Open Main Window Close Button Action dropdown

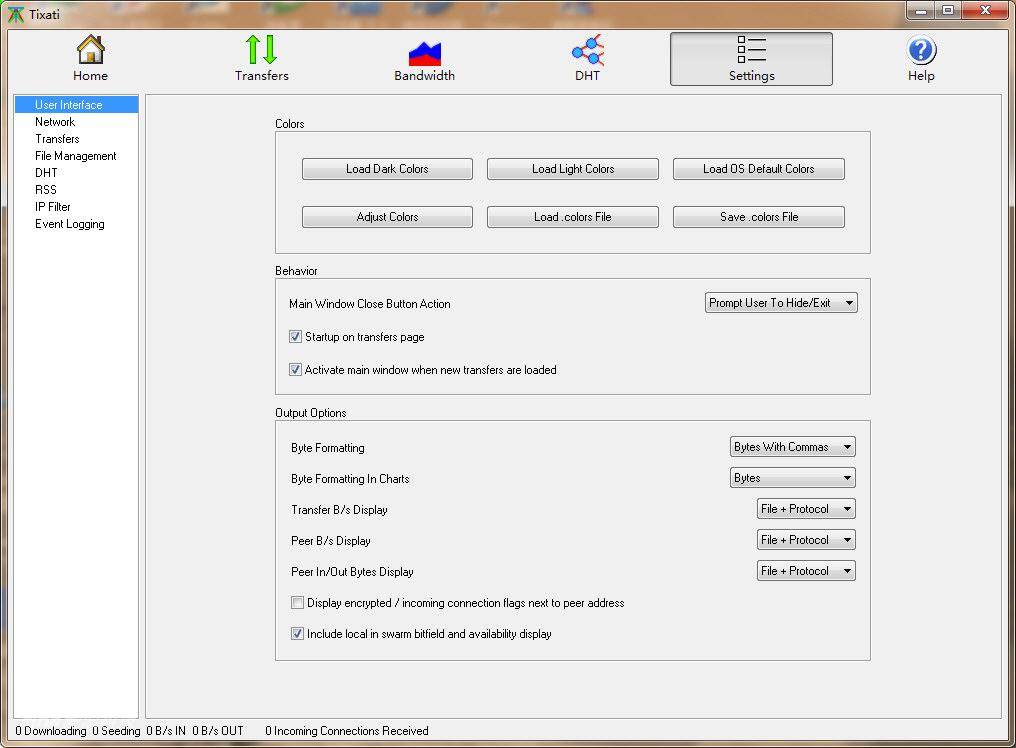click(781, 303)
